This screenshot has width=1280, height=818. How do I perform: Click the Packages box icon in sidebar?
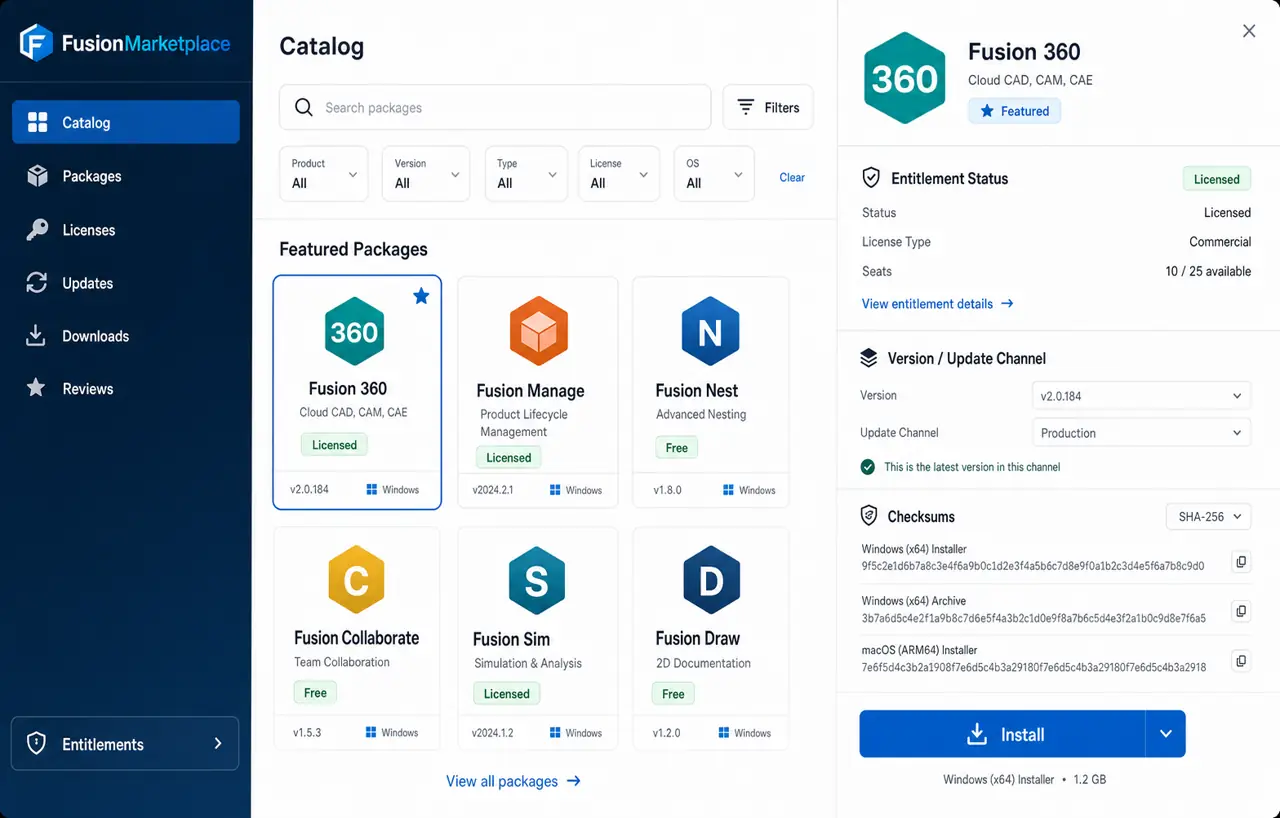pos(37,176)
